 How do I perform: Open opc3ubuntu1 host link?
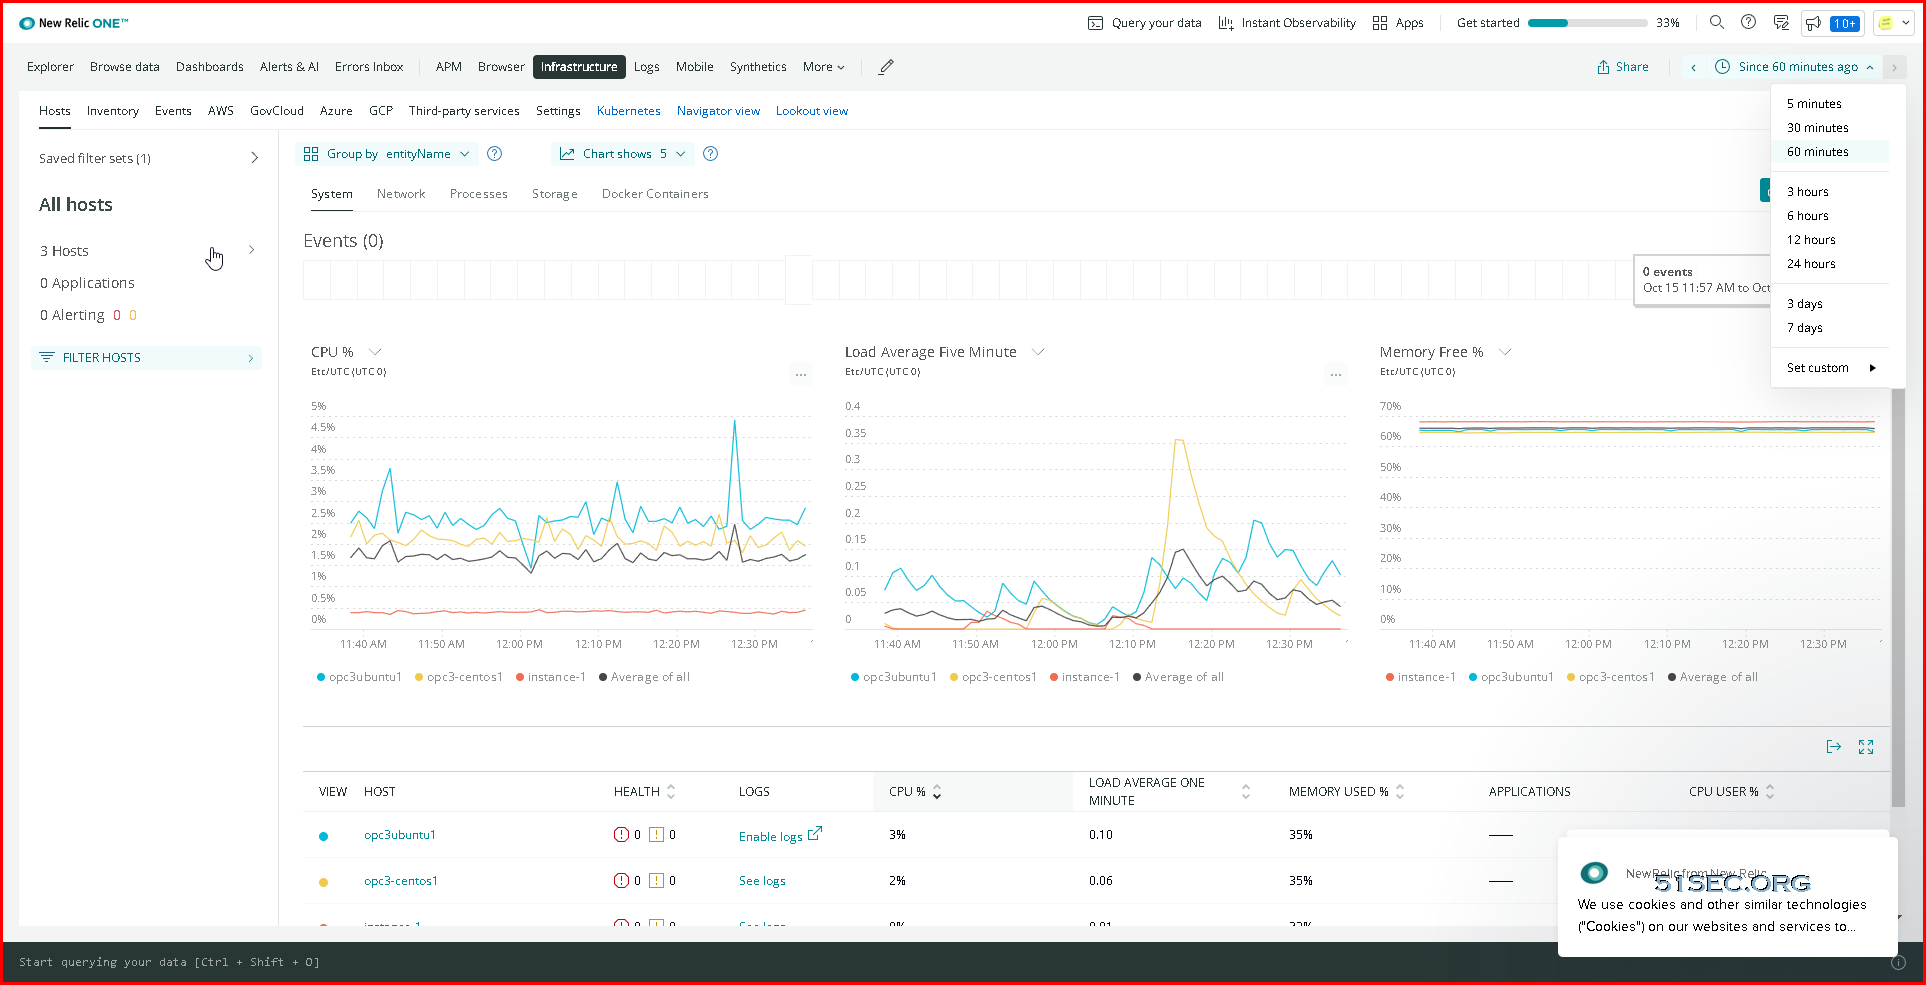point(400,835)
